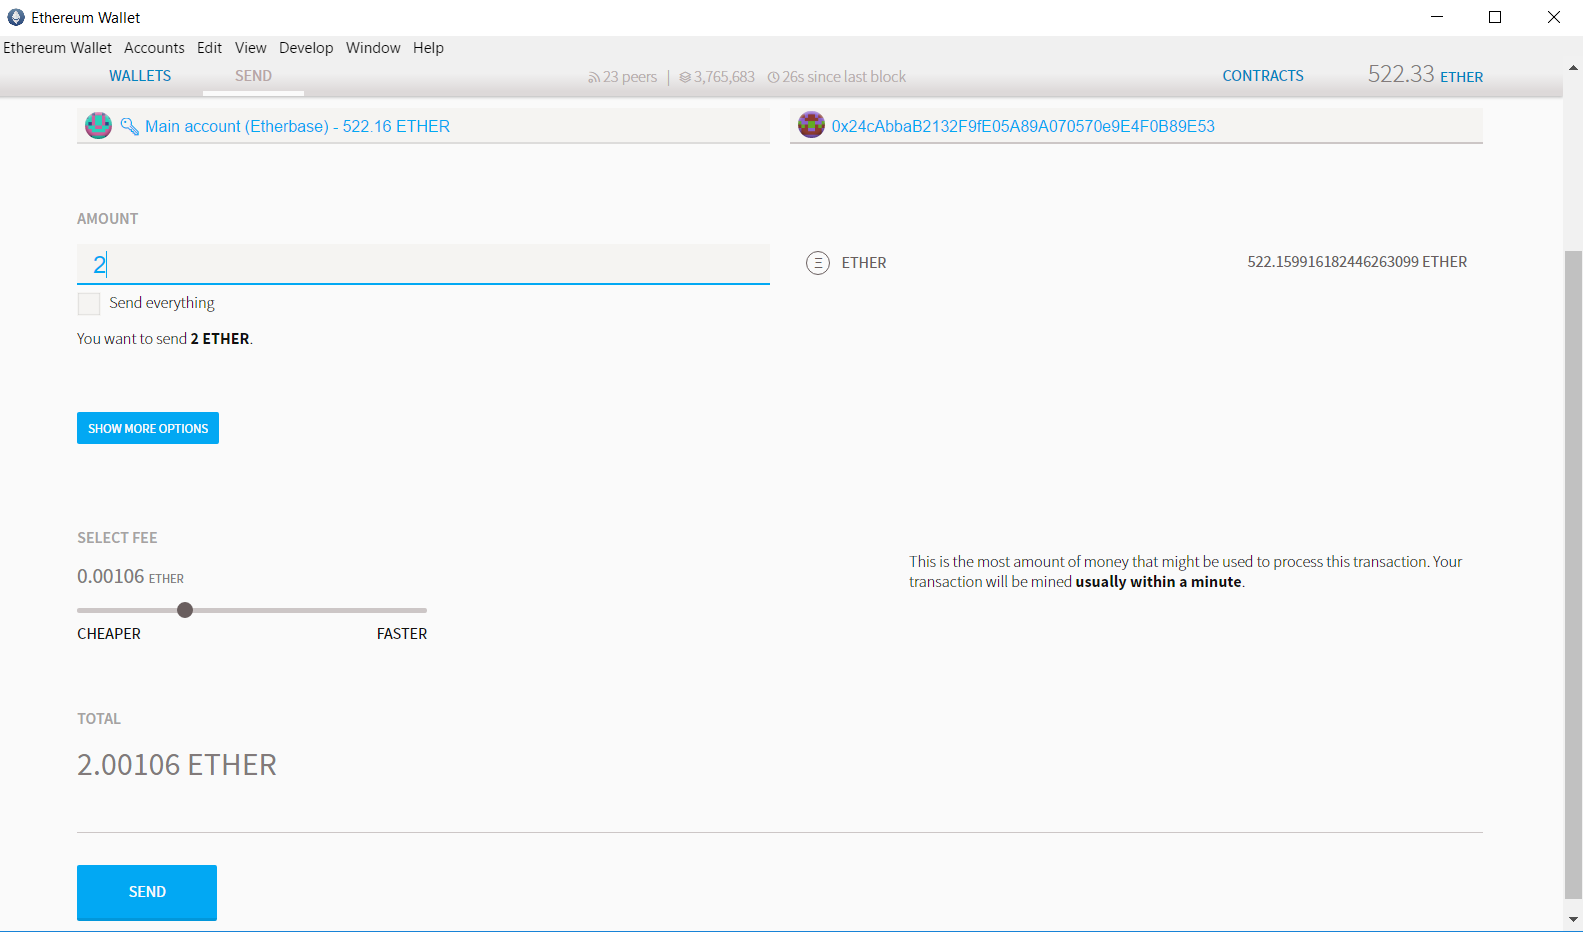1583x932 pixels.
Task: Click the key icon beside Main account
Action: (129, 126)
